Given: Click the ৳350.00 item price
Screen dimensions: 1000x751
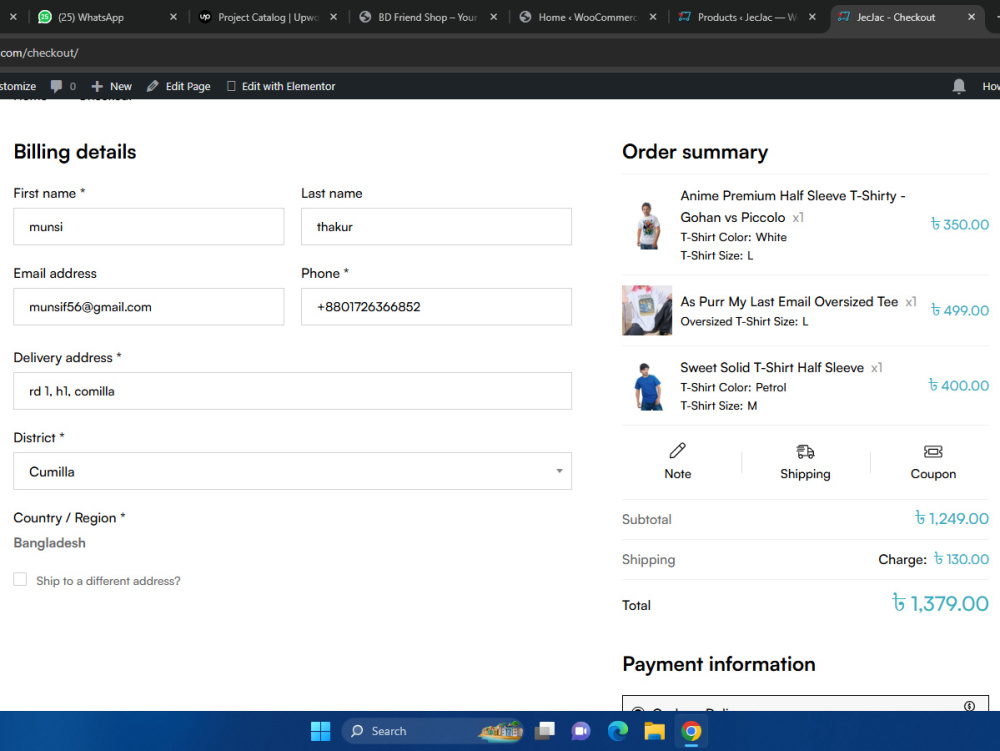Looking at the screenshot, I should point(960,224).
